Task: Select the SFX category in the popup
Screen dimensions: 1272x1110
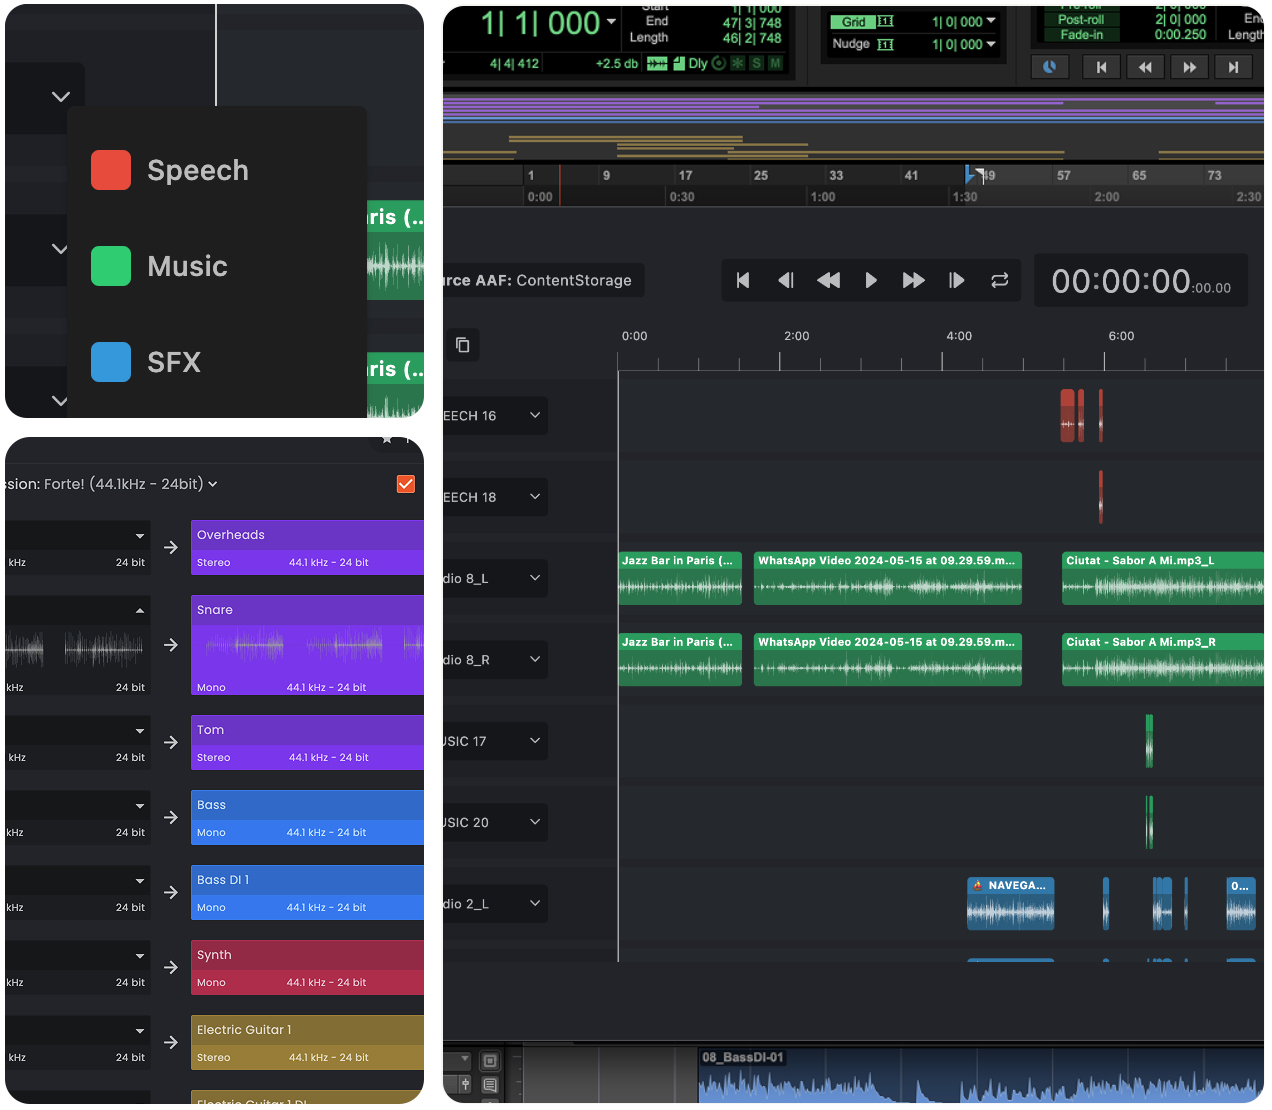Action: pyautogui.click(x=217, y=362)
